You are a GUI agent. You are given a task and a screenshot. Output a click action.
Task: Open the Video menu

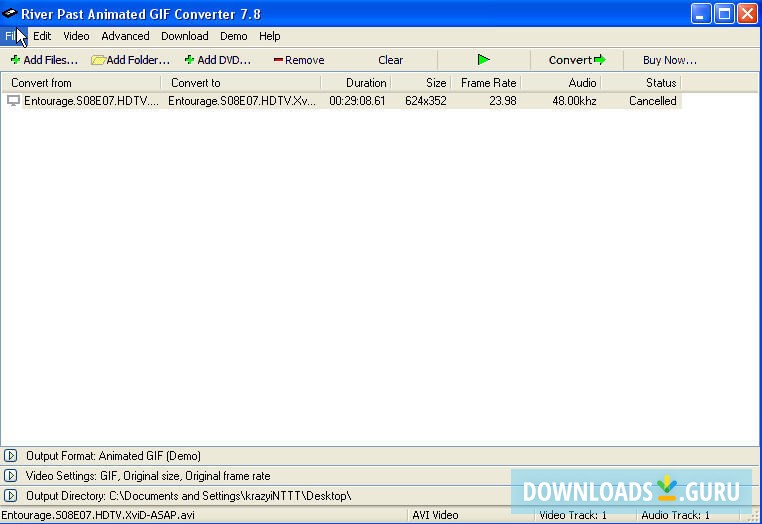coord(76,36)
